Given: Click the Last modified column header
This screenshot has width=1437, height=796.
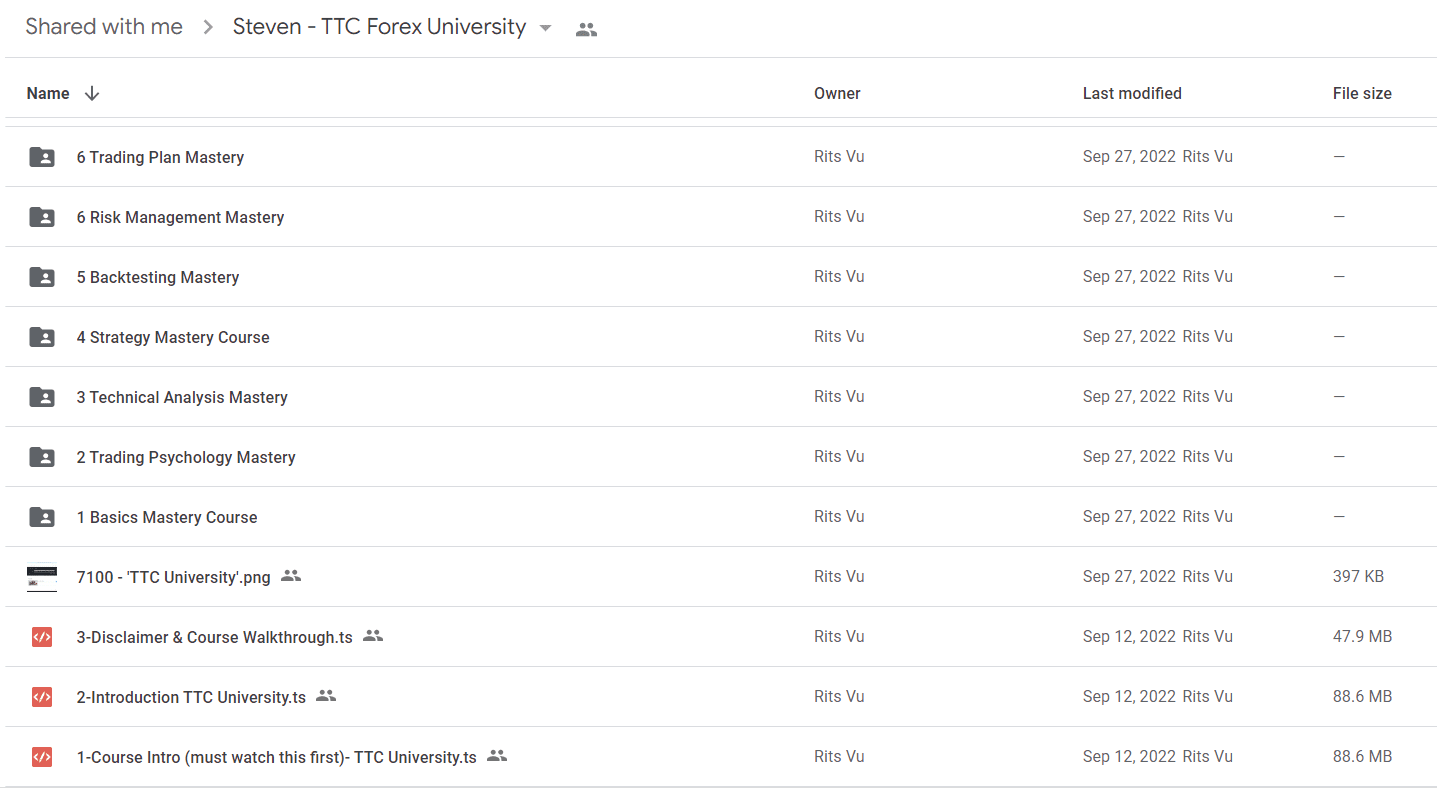Looking at the screenshot, I should (x=1132, y=93).
